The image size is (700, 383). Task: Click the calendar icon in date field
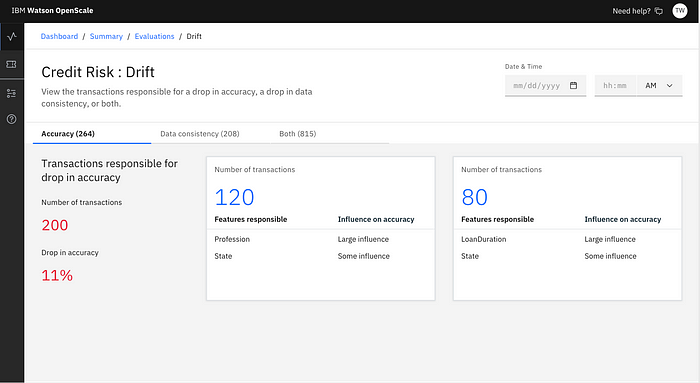coord(574,85)
